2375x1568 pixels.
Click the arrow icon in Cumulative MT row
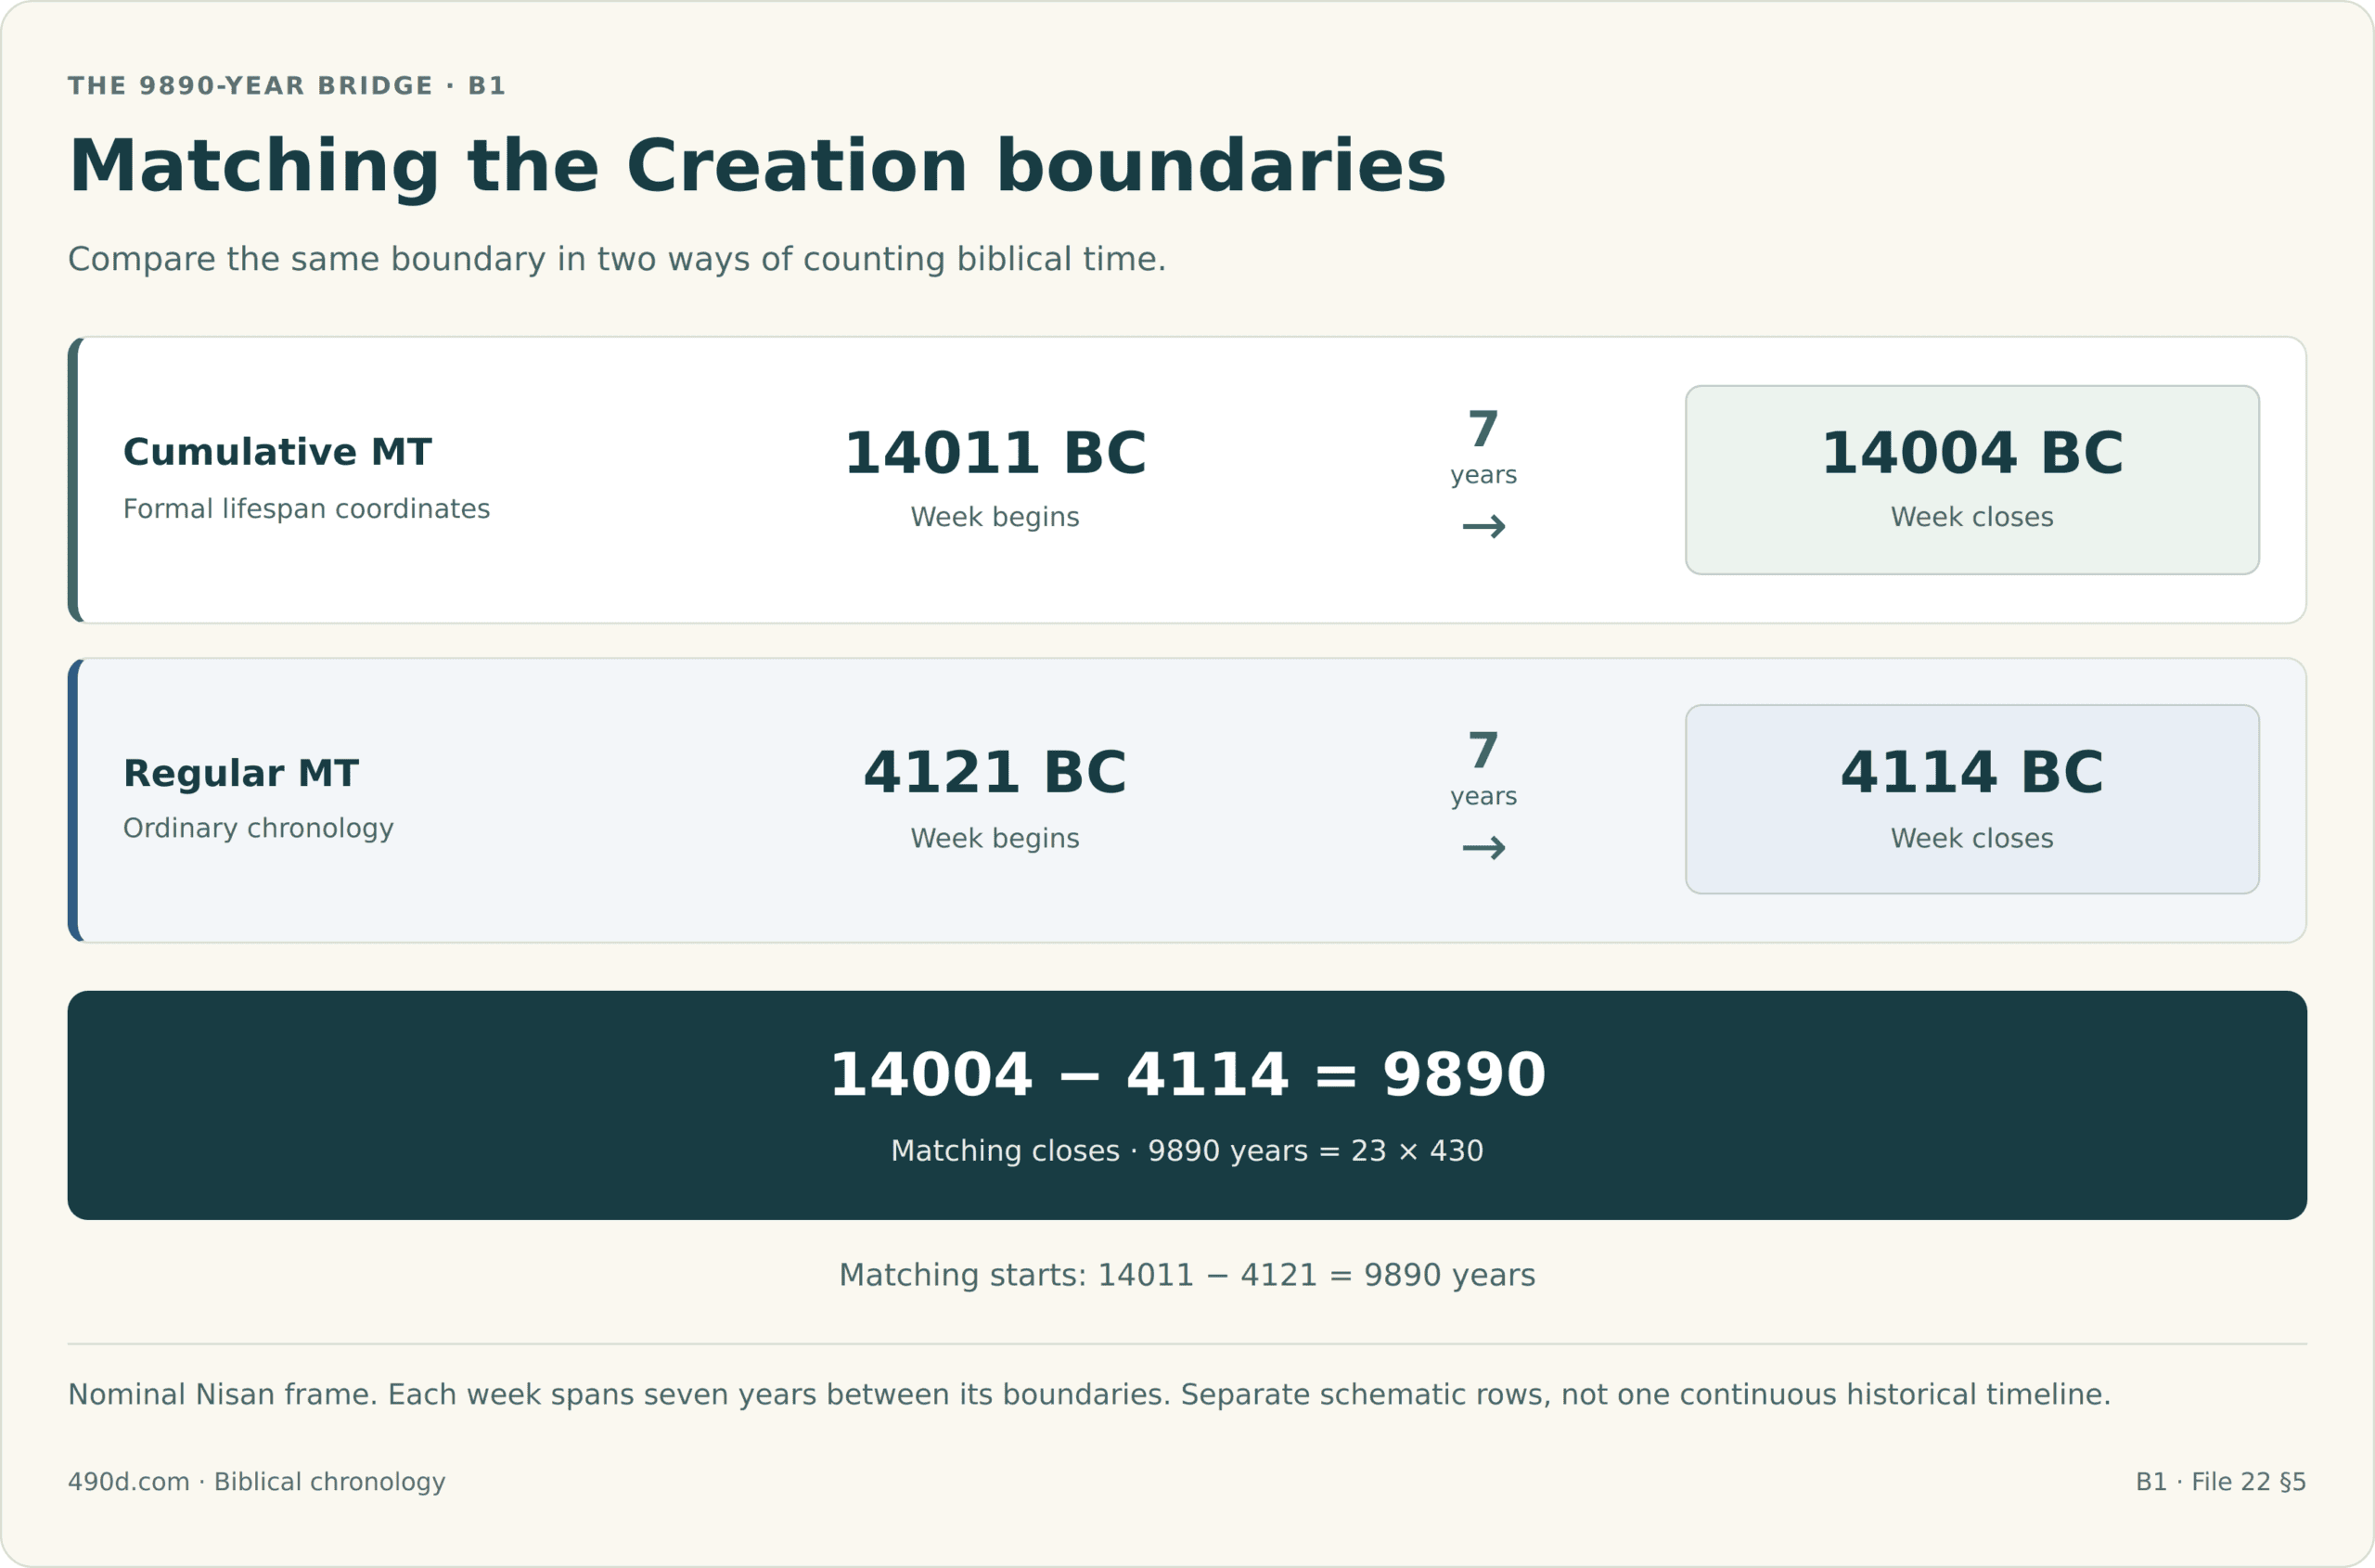point(1483,527)
